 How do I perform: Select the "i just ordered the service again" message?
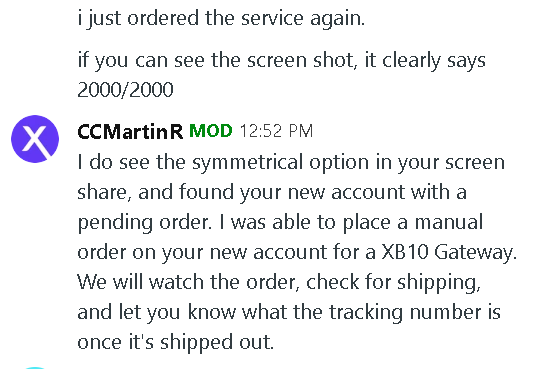[x=221, y=18]
